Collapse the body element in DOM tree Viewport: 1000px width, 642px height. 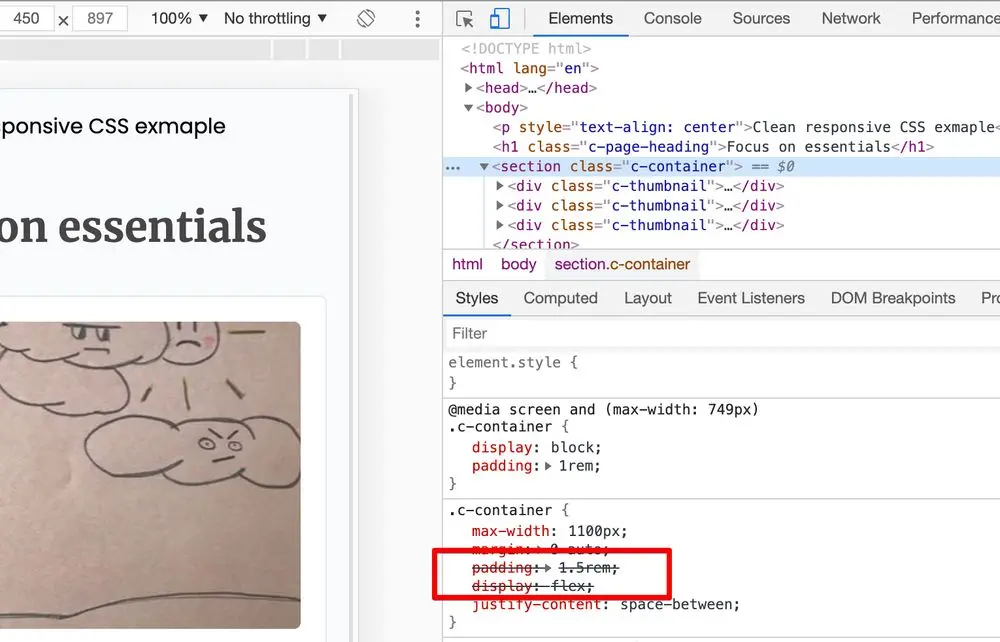coord(469,107)
